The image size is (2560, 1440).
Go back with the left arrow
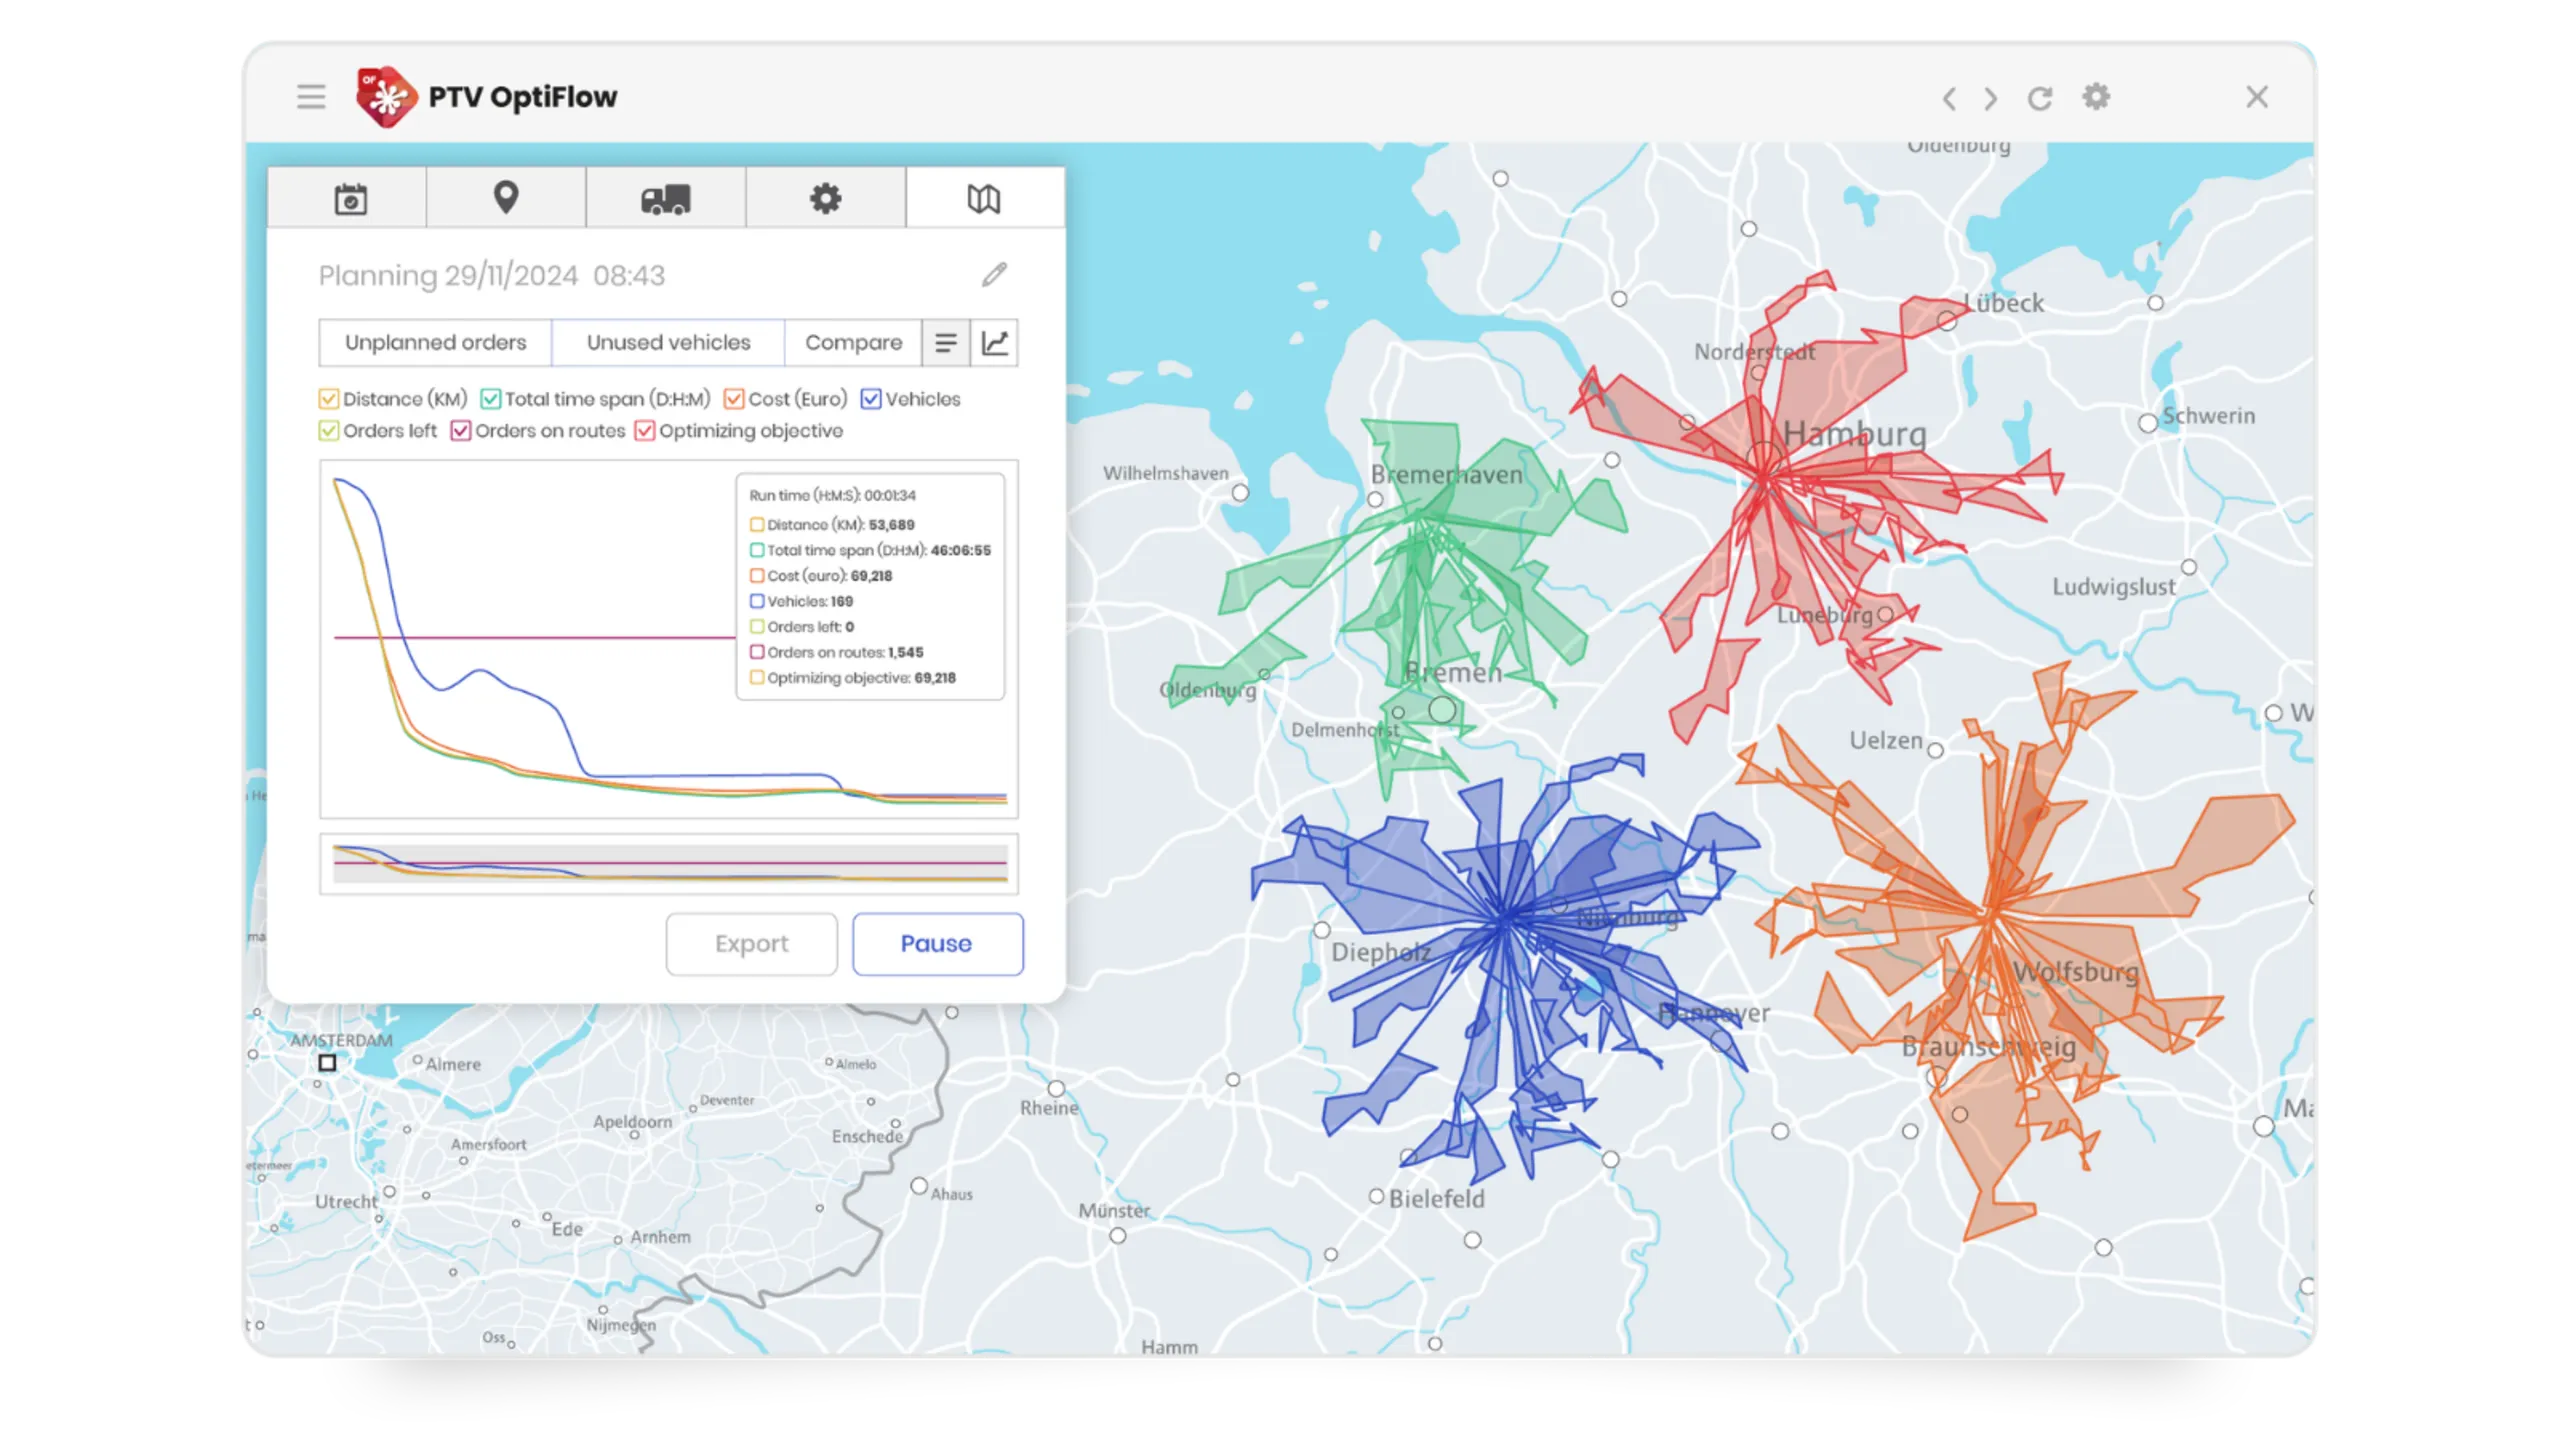[1949, 98]
